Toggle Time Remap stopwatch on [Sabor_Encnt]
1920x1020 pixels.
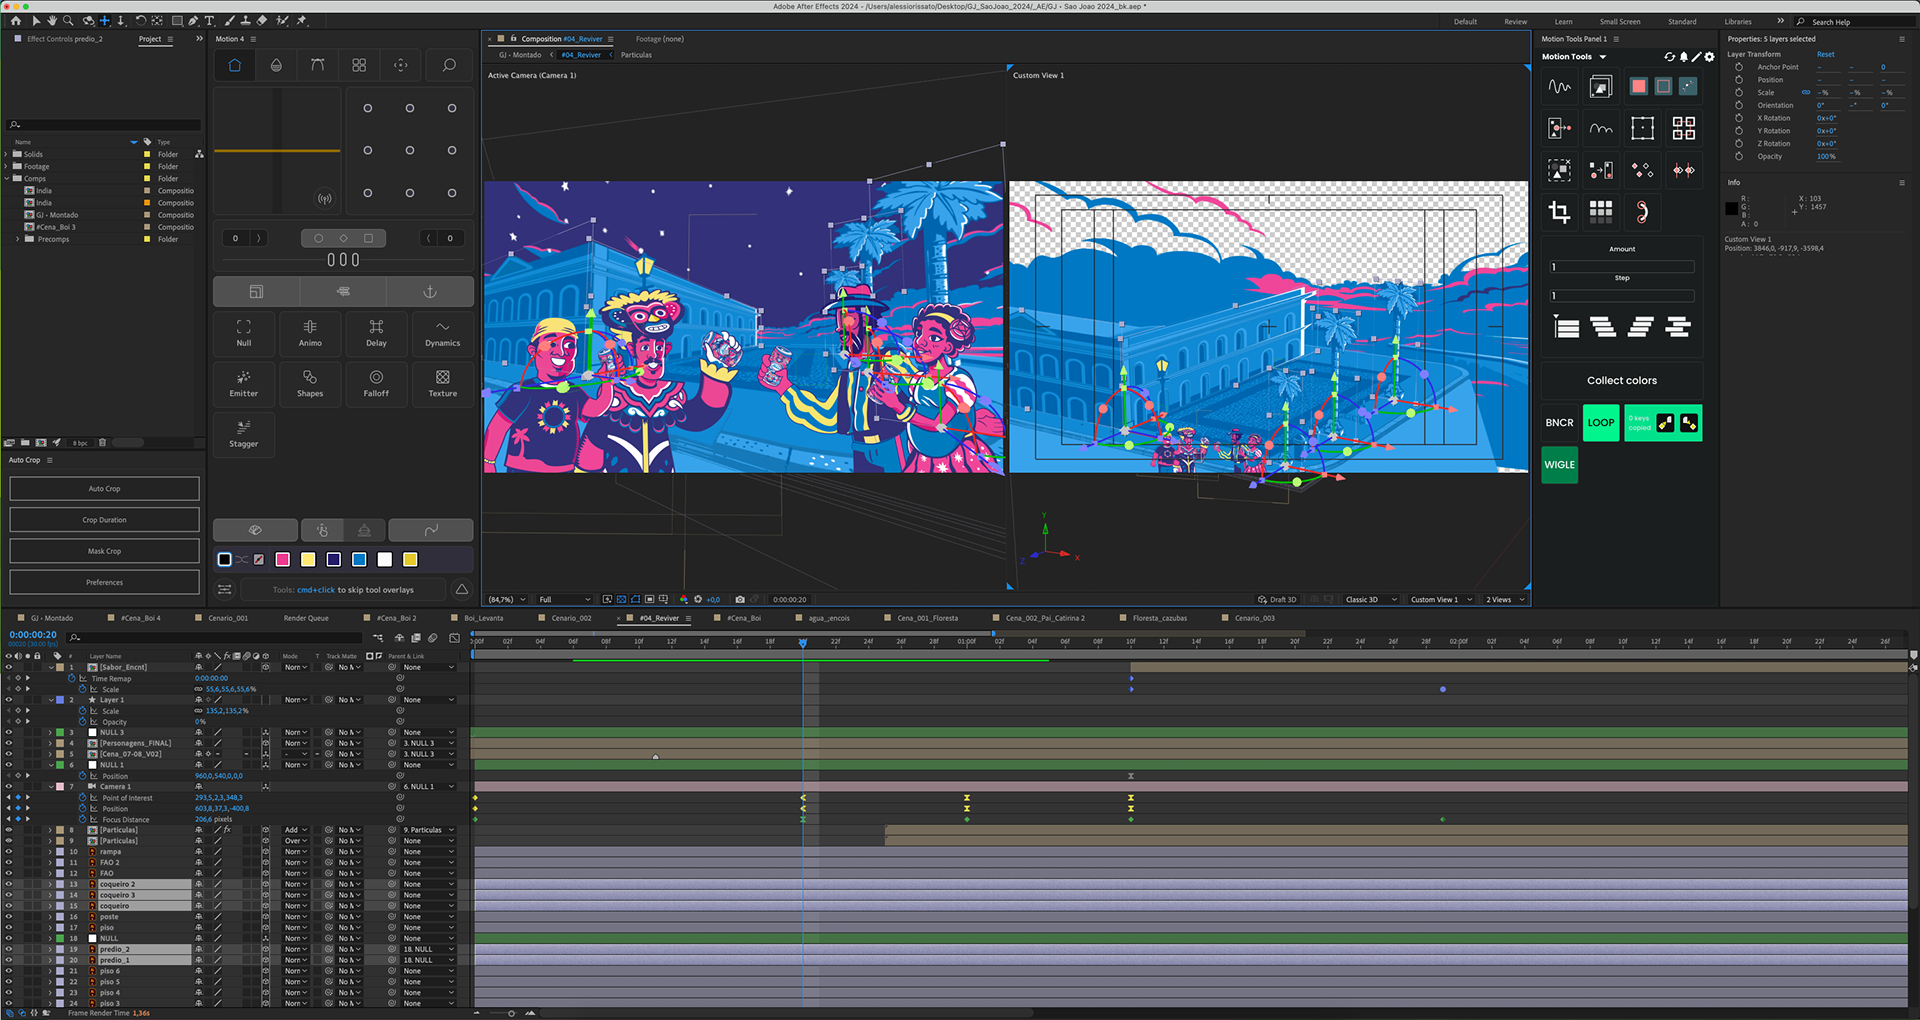tap(72, 678)
